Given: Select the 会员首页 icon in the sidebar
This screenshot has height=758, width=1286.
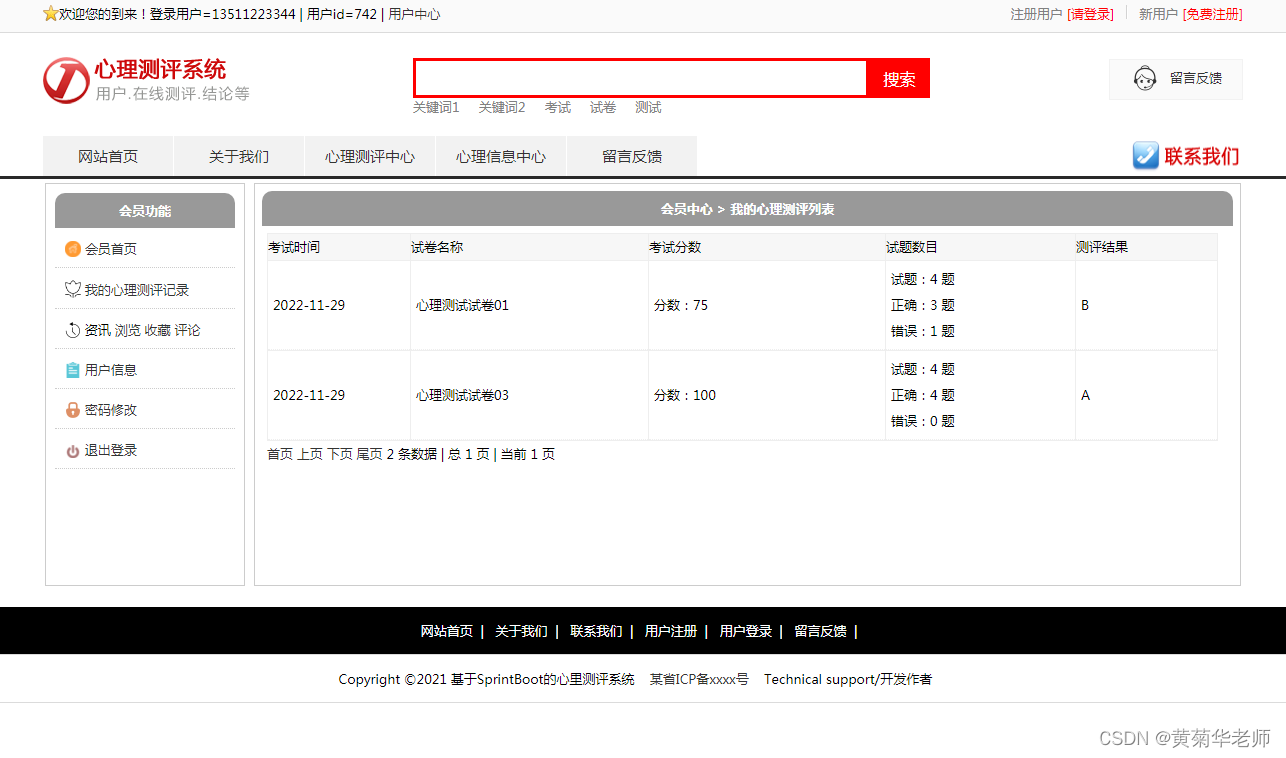Looking at the screenshot, I should click(x=71, y=249).
